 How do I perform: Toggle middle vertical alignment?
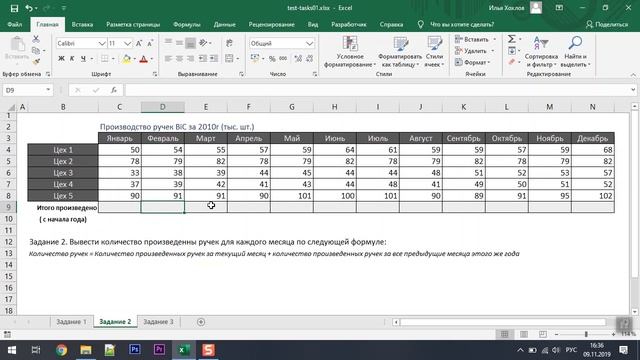tap(179, 43)
